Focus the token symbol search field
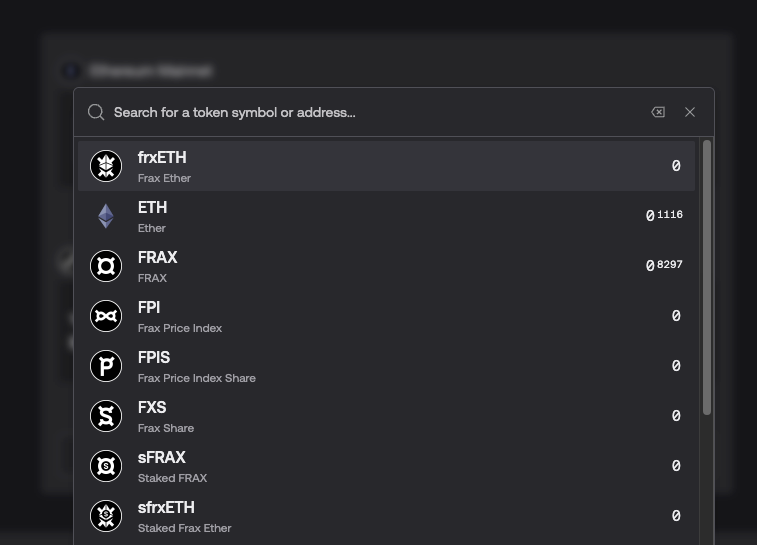The width and height of the screenshot is (757, 545). point(370,112)
